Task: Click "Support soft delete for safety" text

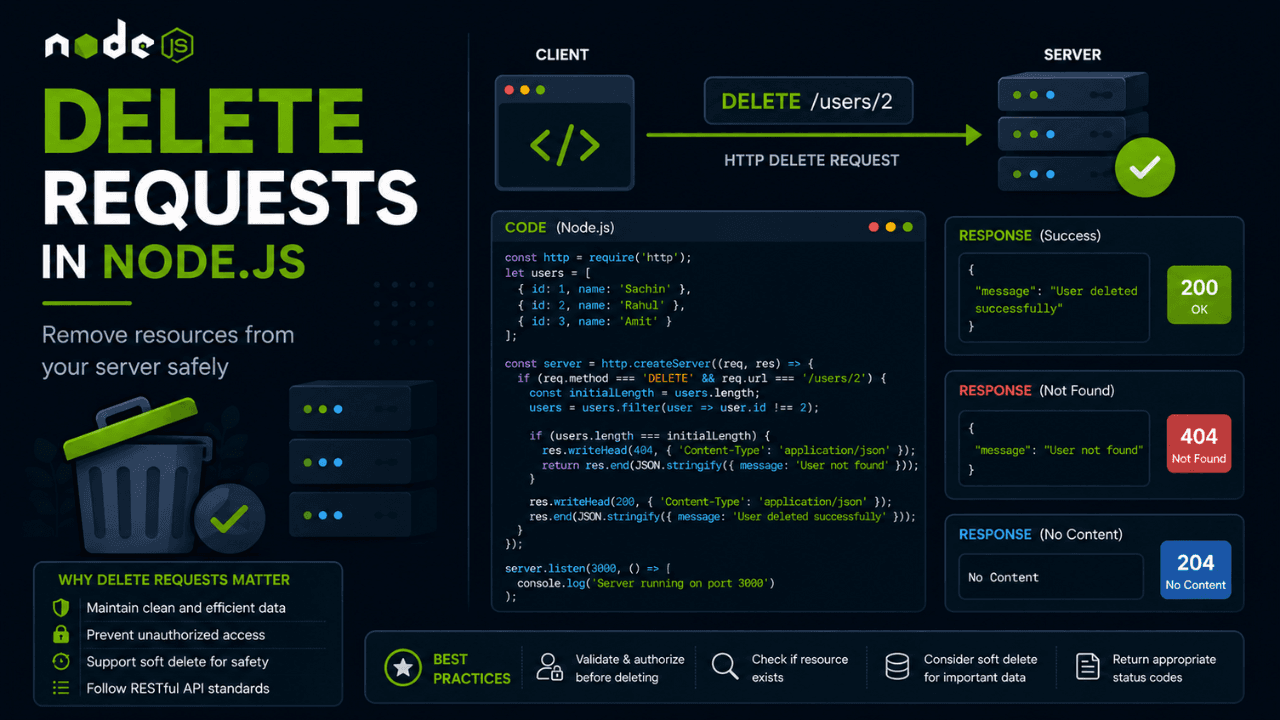Action: 177,662
